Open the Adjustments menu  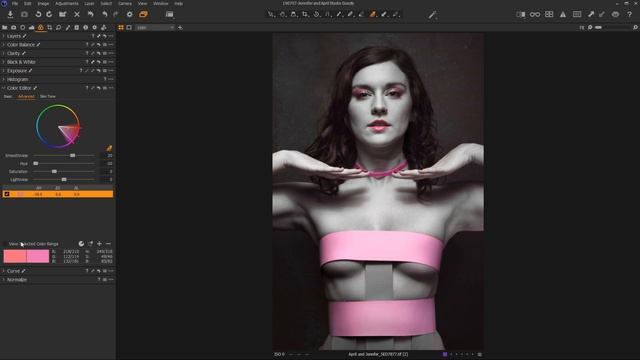67,3
